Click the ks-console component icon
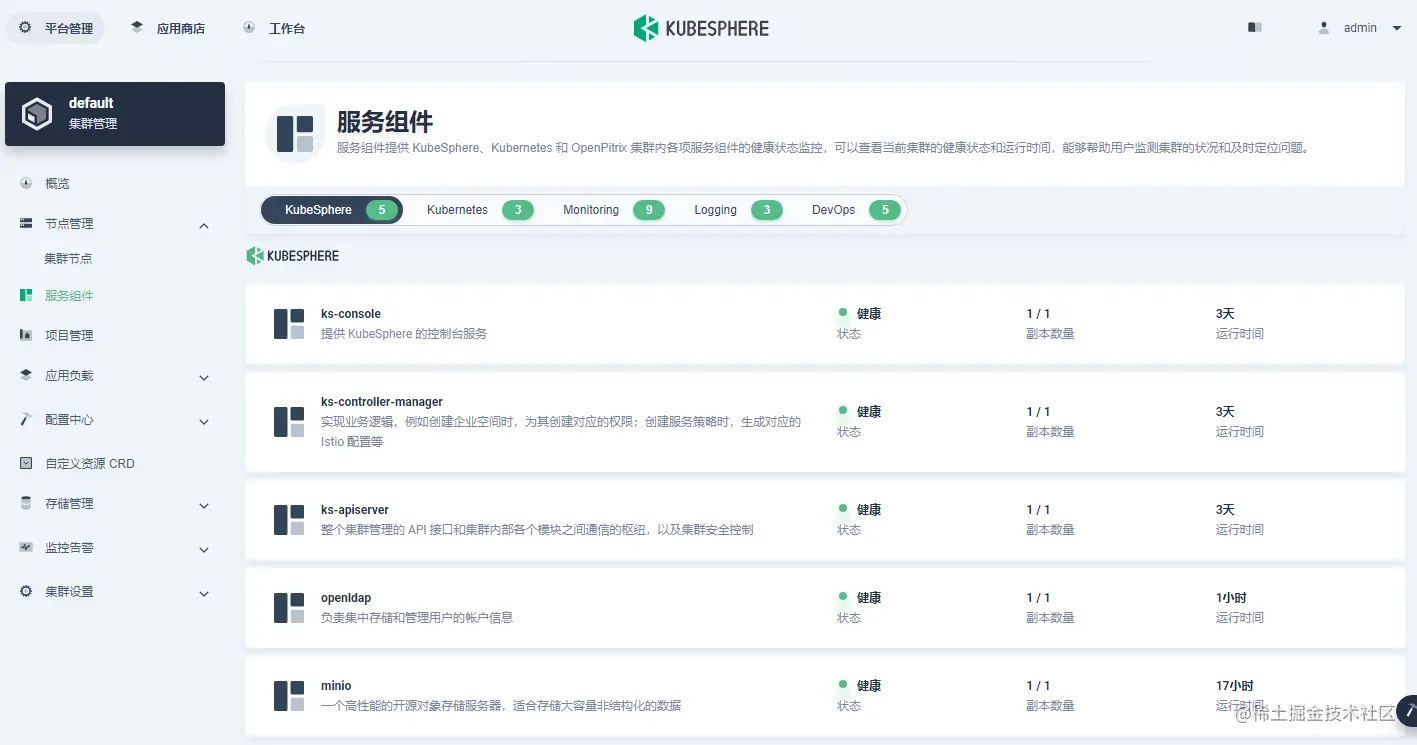Viewport: 1417px width, 745px height. pyautogui.click(x=289, y=324)
